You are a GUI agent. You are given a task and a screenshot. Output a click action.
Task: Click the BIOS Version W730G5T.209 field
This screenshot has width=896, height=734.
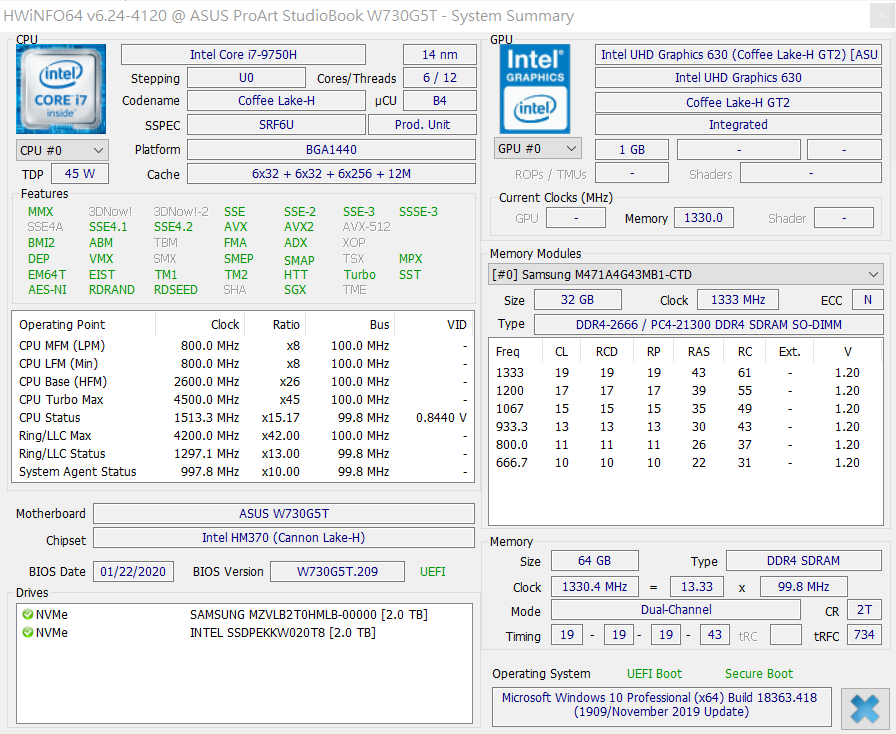click(337, 572)
